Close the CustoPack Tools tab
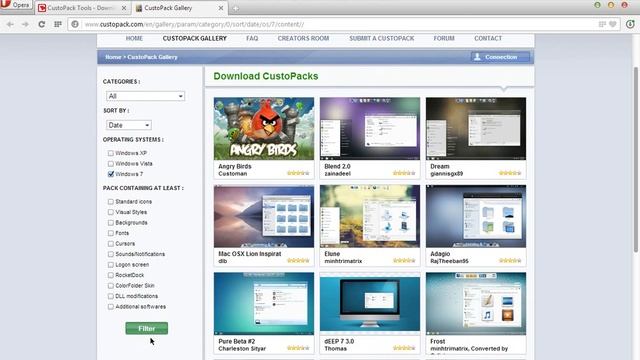This screenshot has height=360, width=640. pos(124,8)
